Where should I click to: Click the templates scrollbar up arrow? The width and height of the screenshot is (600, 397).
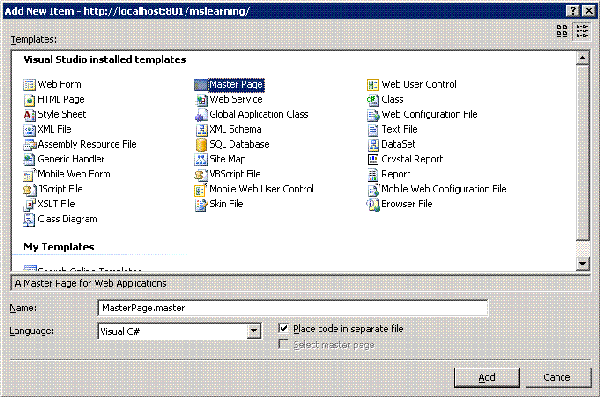click(582, 58)
